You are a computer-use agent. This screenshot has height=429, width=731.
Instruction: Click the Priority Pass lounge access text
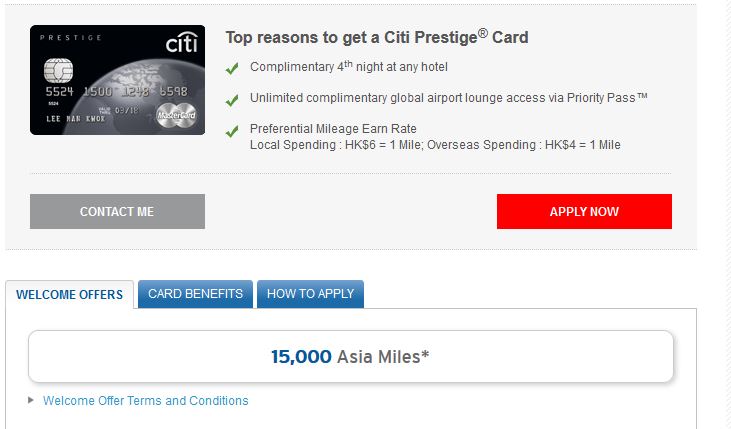pos(449,98)
